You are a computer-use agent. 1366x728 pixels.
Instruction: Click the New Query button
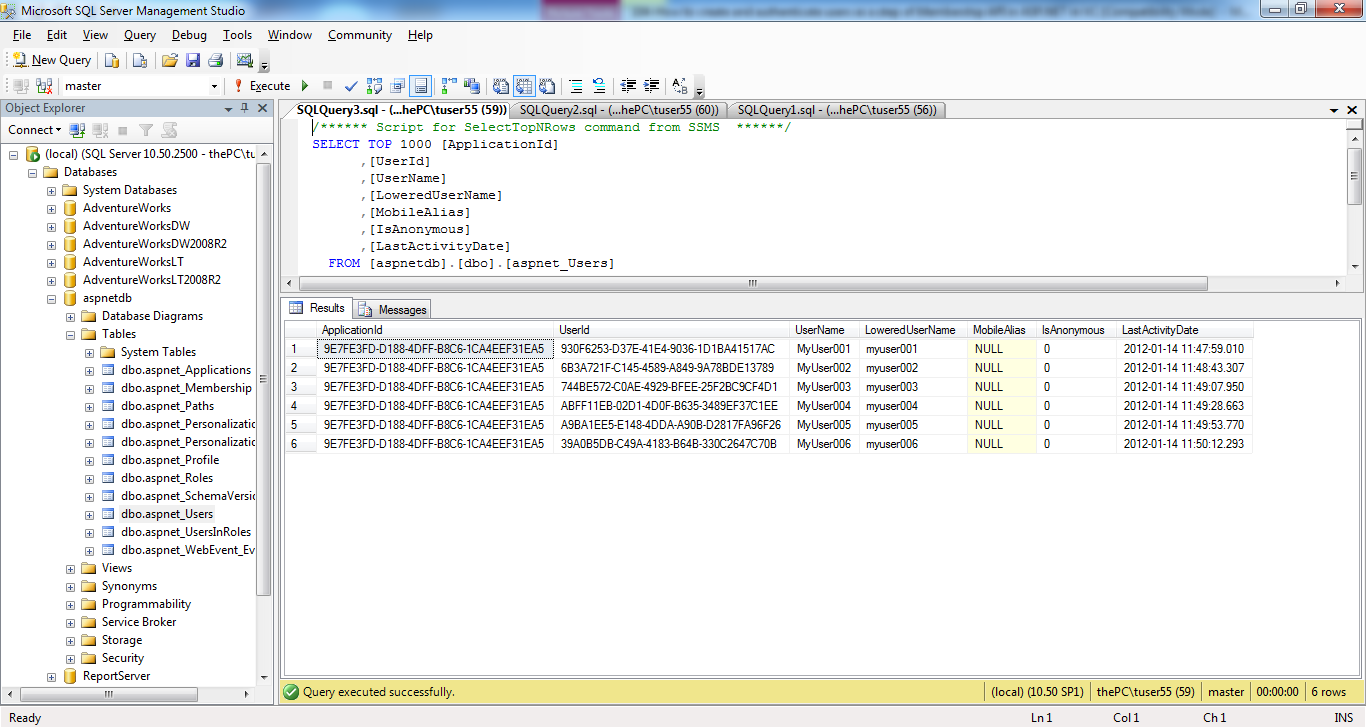coord(51,60)
